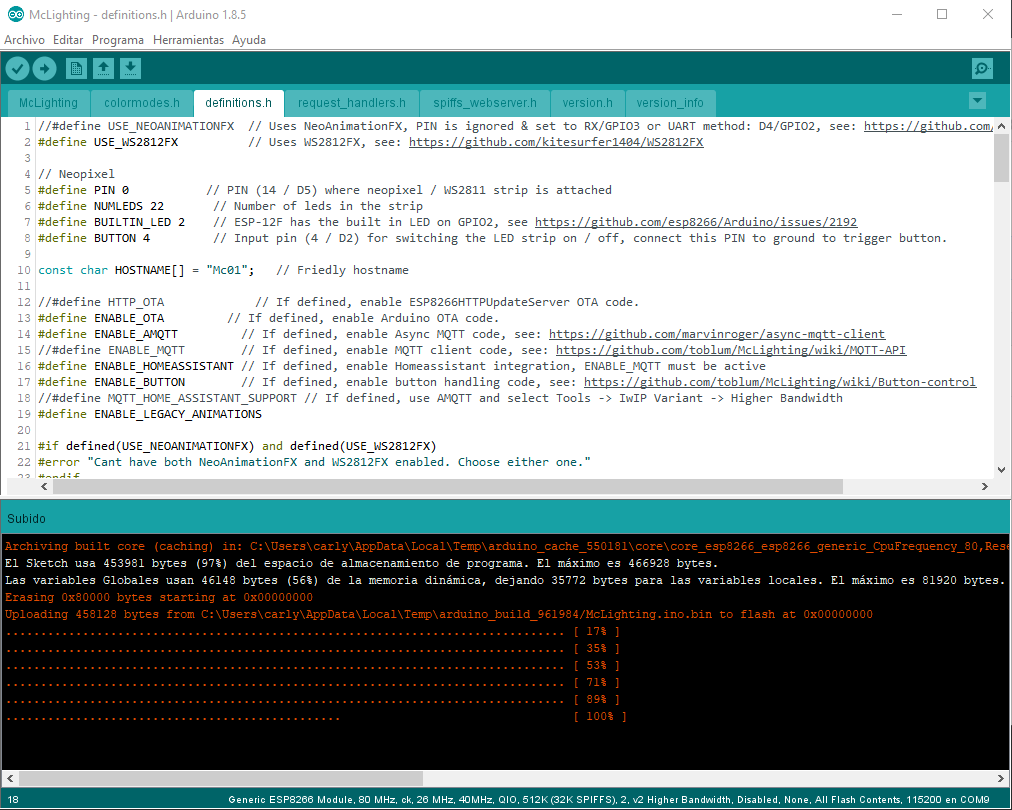
Task: Open the truncated github.com link on line 1
Action: pyautogui.click(x=928, y=126)
